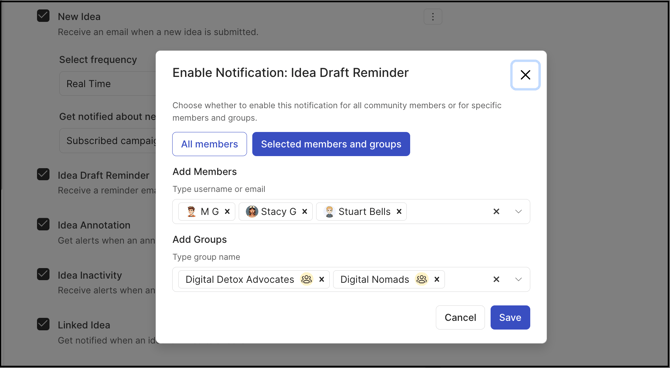Select Selected members and groups option
The image size is (670, 368).
pyautogui.click(x=331, y=144)
